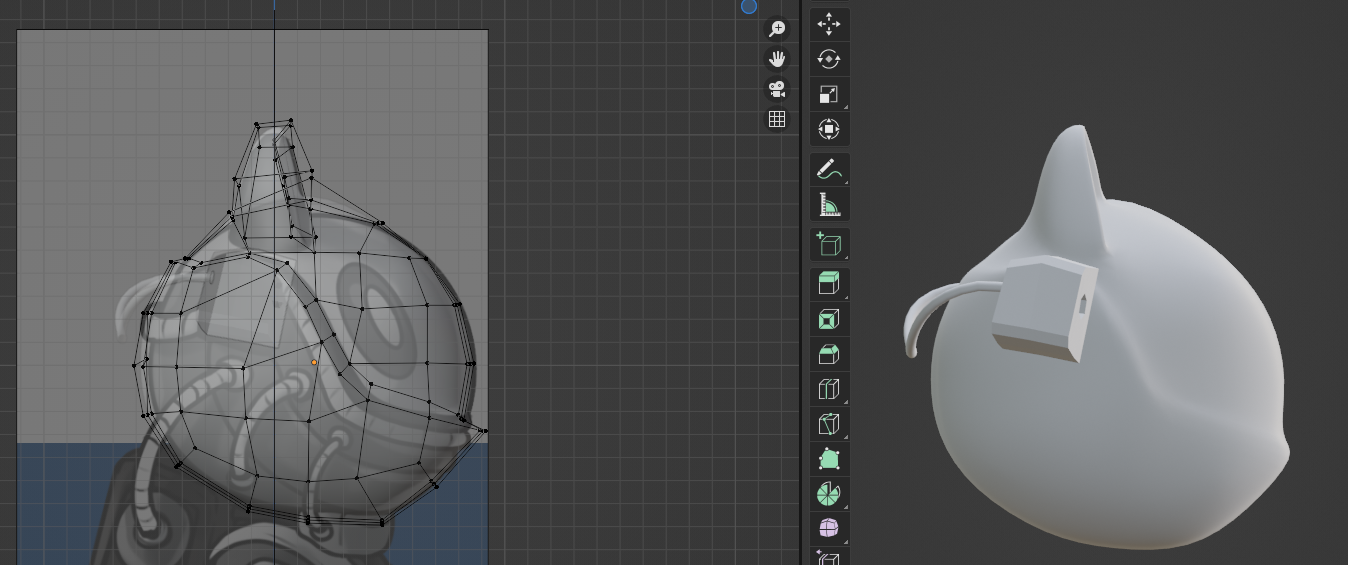Click the hand pan view button
1348x565 pixels.
777,59
